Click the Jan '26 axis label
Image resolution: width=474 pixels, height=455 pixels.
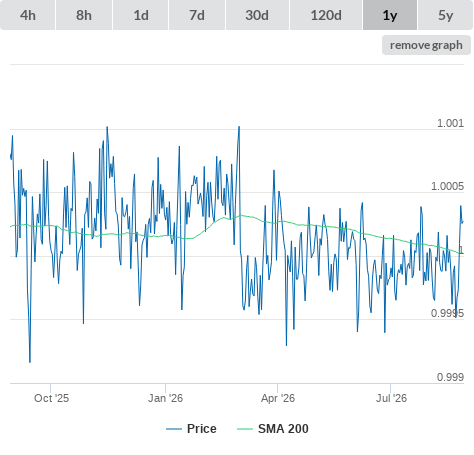(x=165, y=398)
